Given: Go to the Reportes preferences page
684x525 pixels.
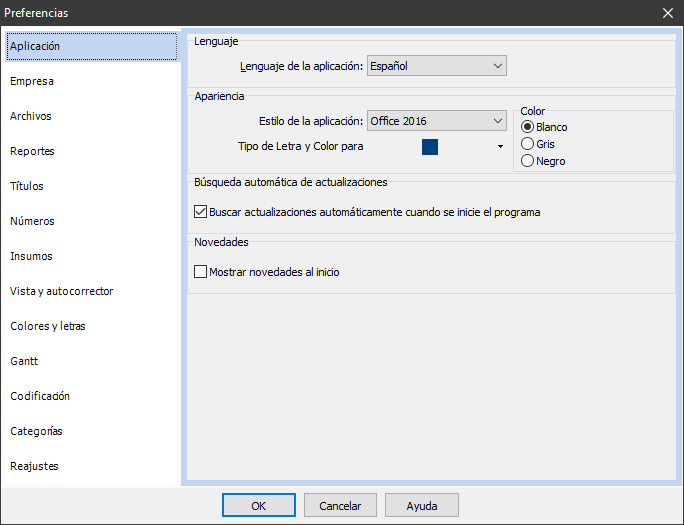Looking at the screenshot, I should click(x=32, y=151).
